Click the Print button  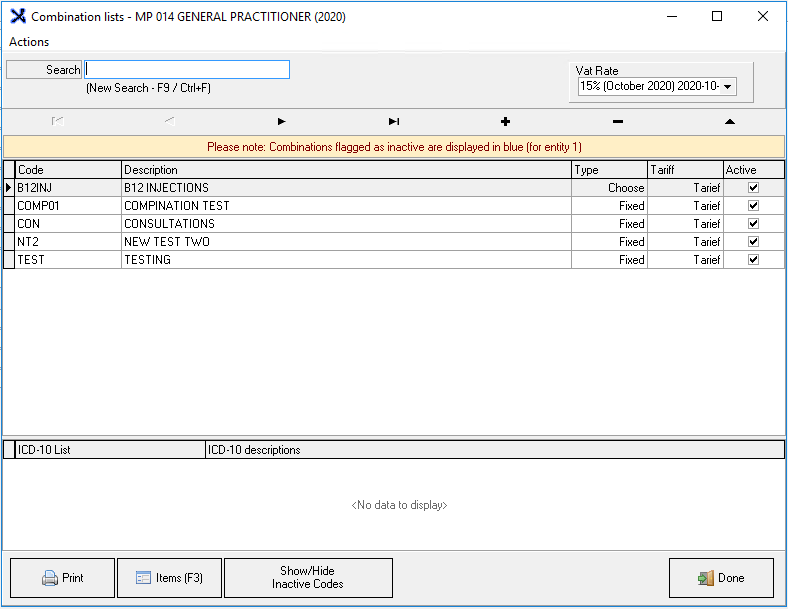pos(62,578)
